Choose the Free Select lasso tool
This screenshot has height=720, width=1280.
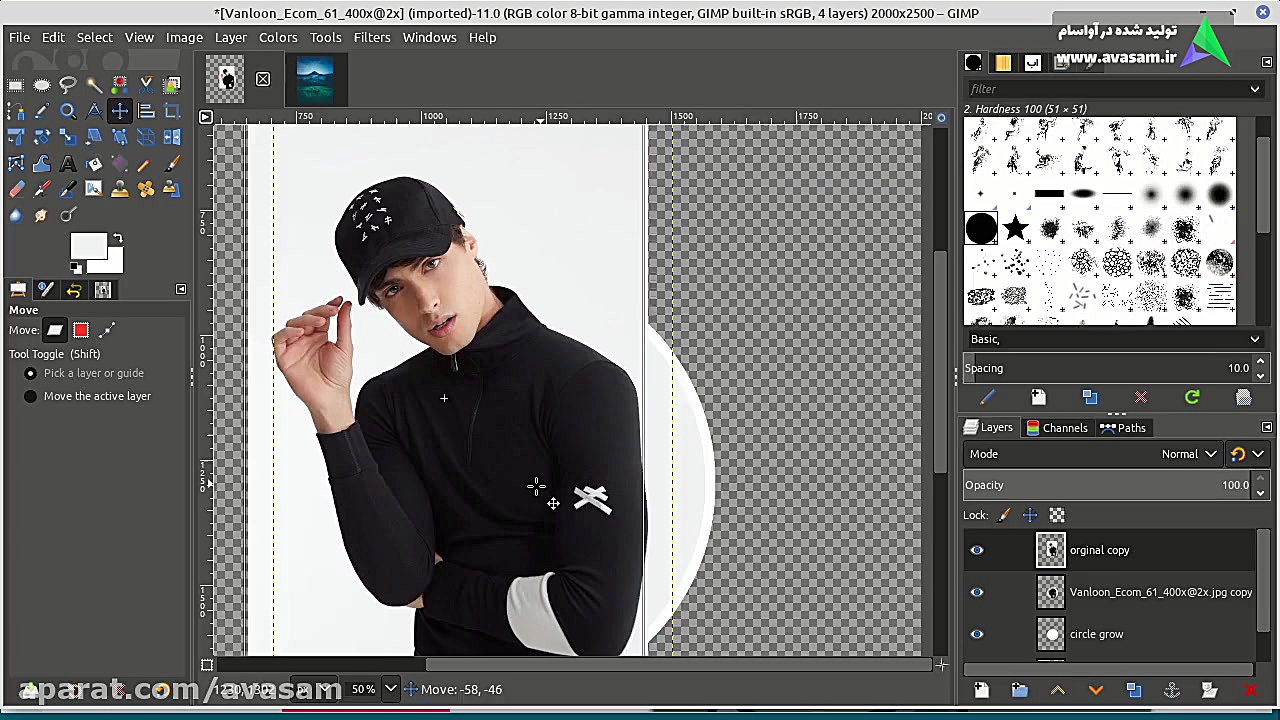click(68, 85)
